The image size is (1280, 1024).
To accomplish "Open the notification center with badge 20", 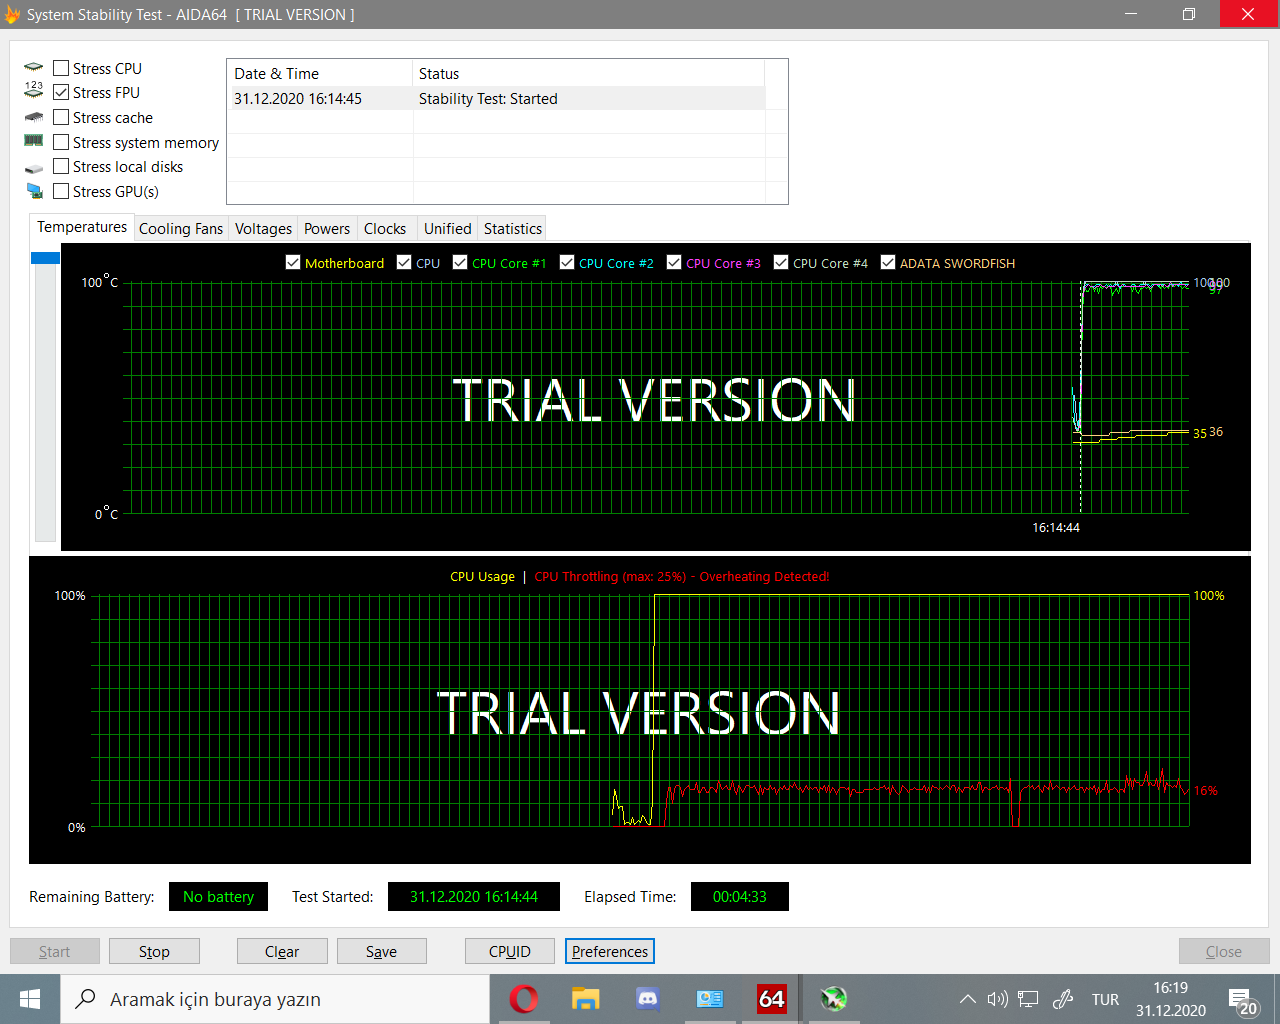I will [1243, 1000].
